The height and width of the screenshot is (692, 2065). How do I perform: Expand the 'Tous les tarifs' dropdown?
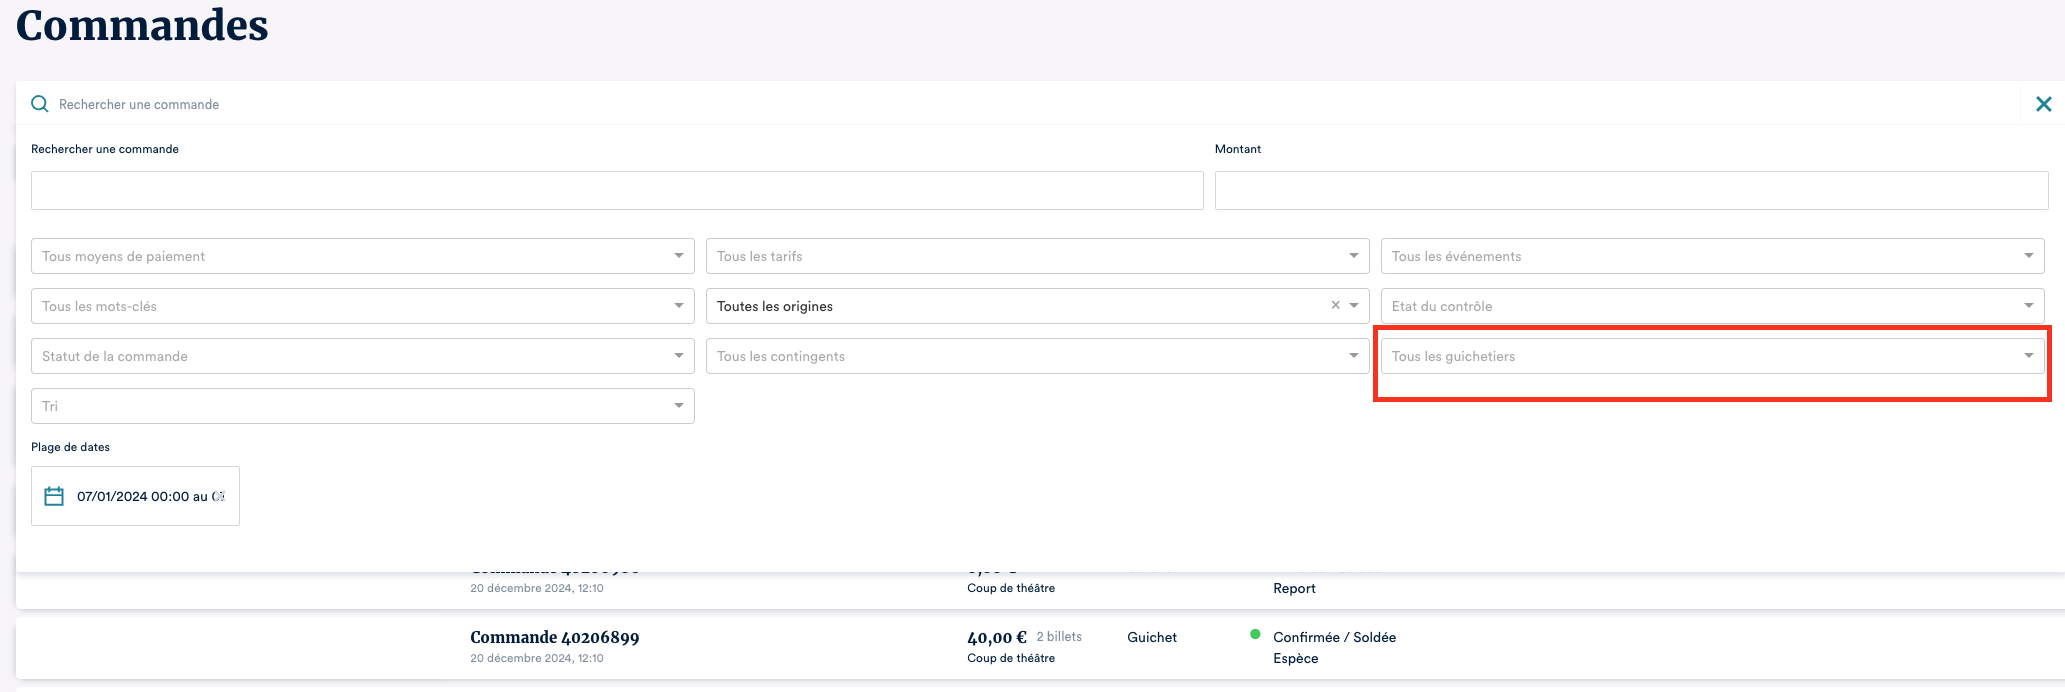(1036, 256)
